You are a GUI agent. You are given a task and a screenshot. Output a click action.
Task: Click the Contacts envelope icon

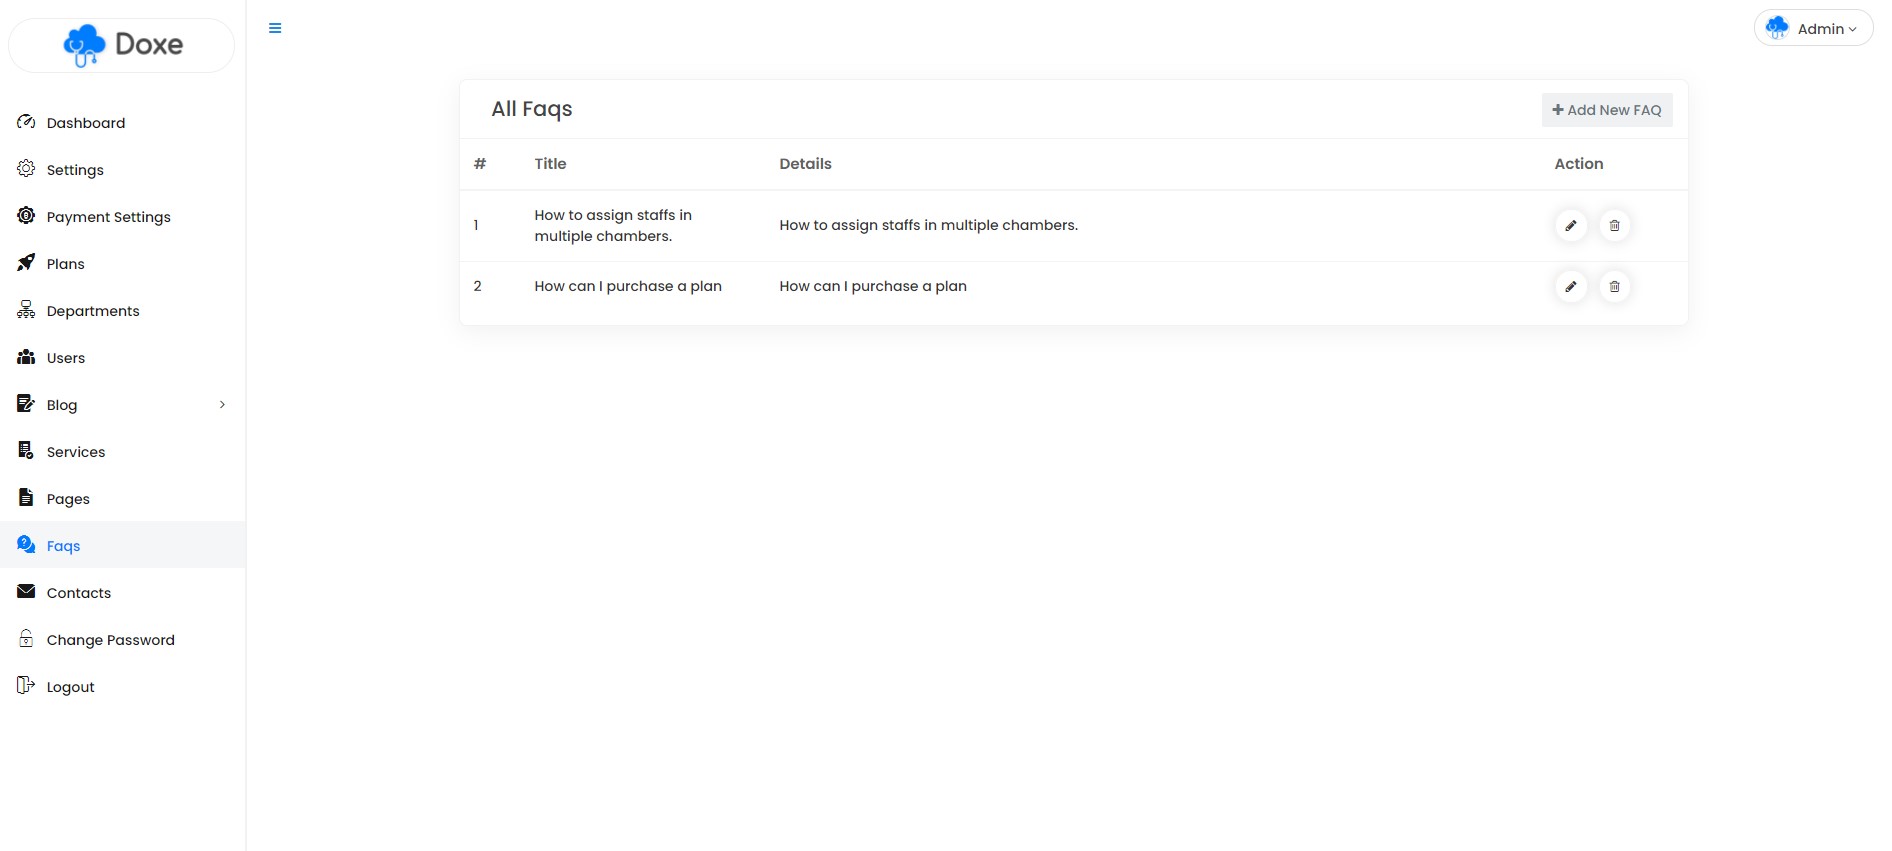[x=26, y=592]
